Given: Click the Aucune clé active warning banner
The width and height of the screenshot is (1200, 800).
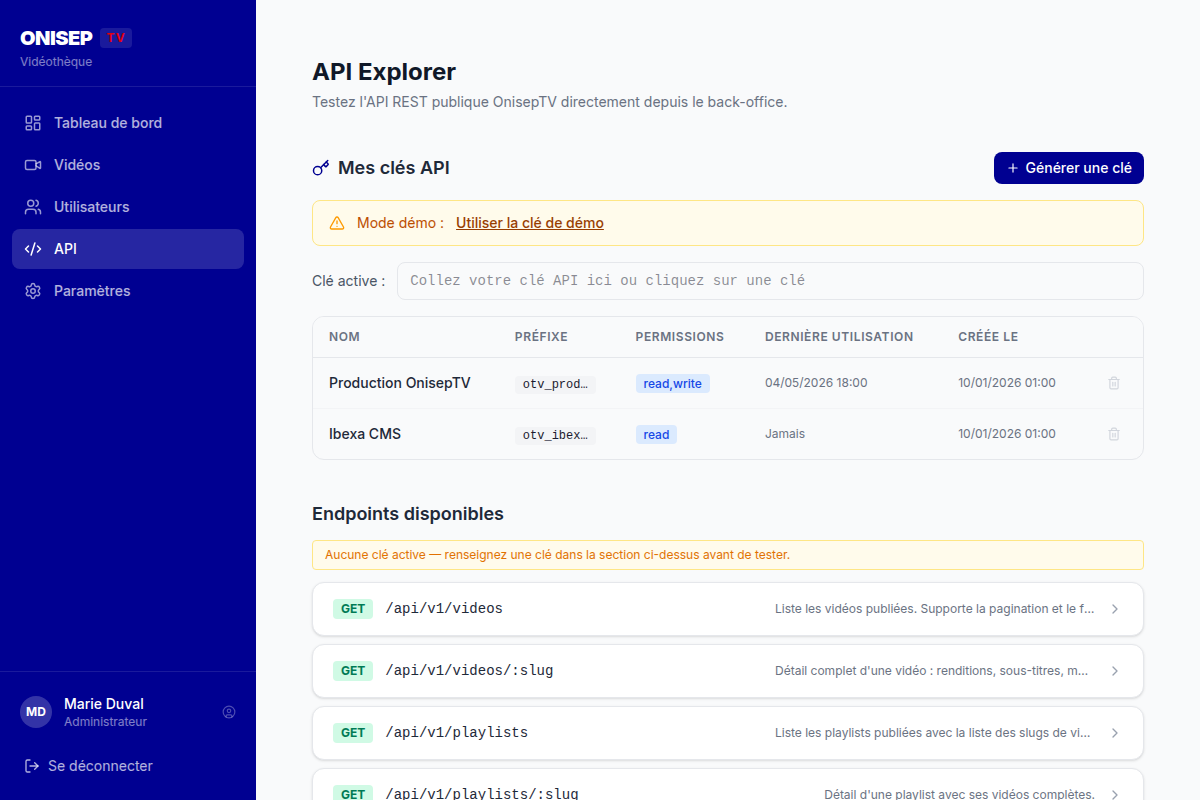Looking at the screenshot, I should click(728, 555).
